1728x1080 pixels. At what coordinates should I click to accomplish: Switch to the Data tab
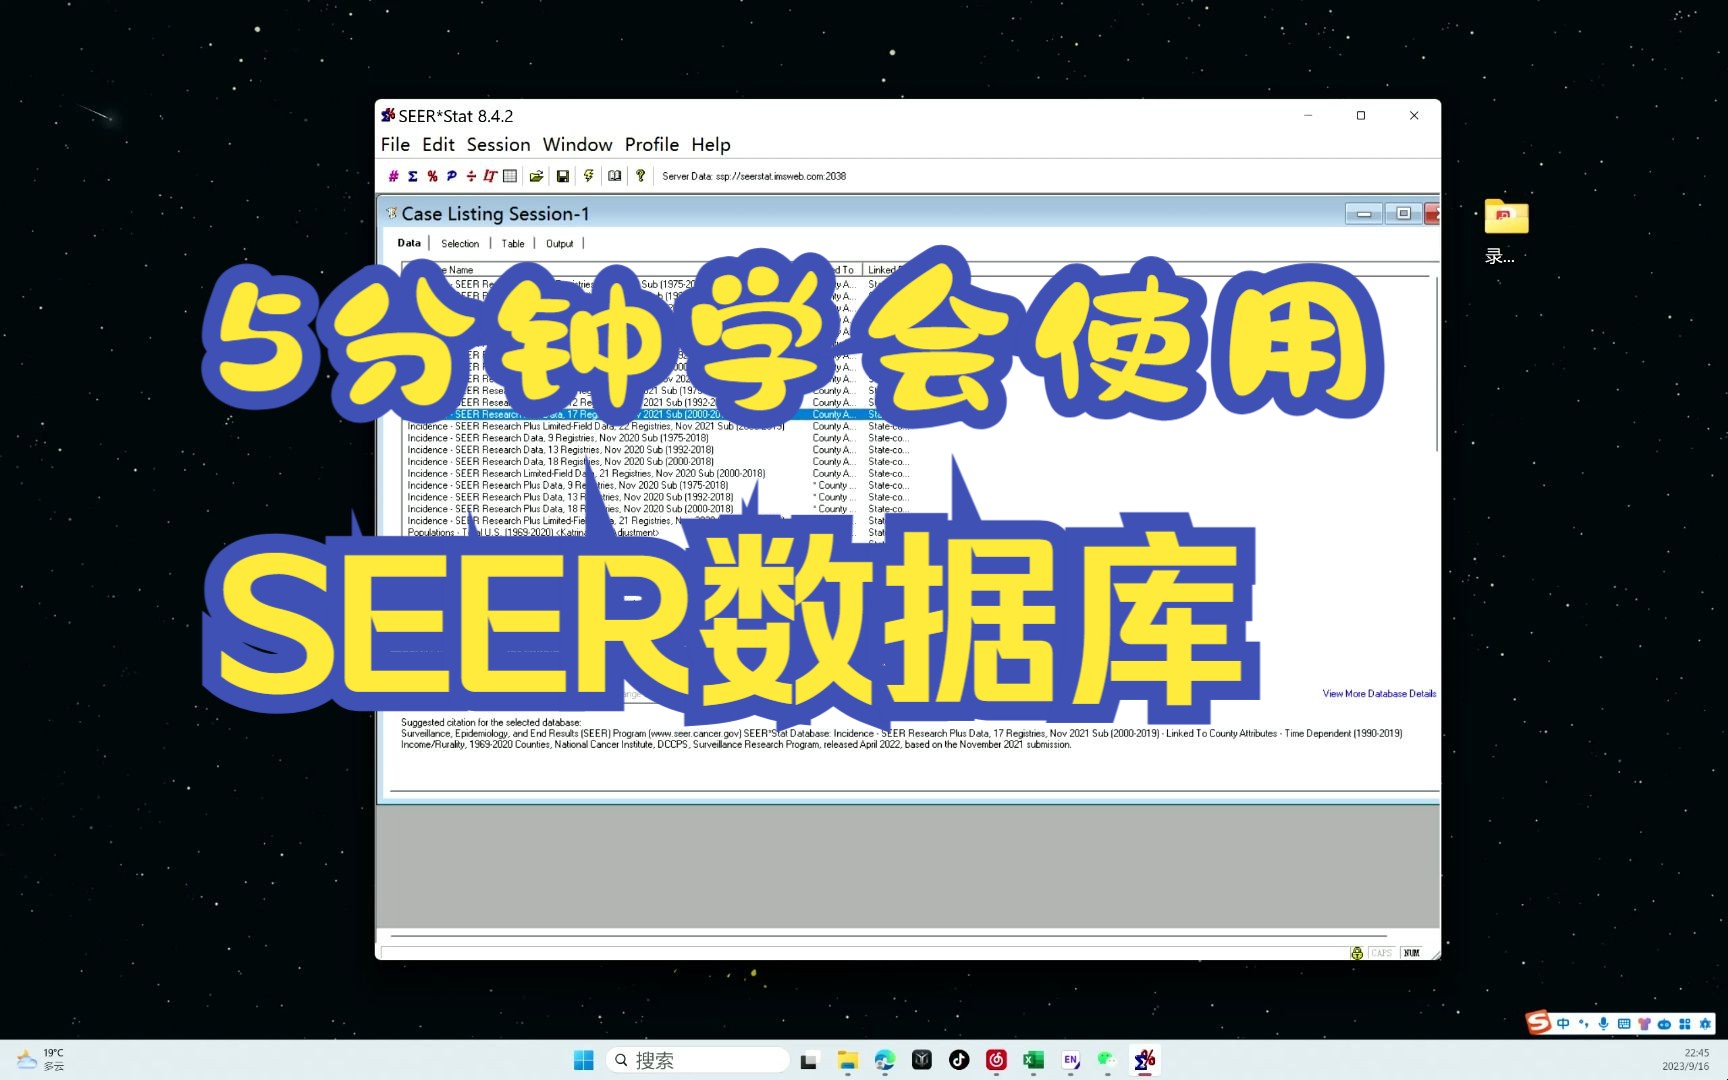click(x=409, y=243)
